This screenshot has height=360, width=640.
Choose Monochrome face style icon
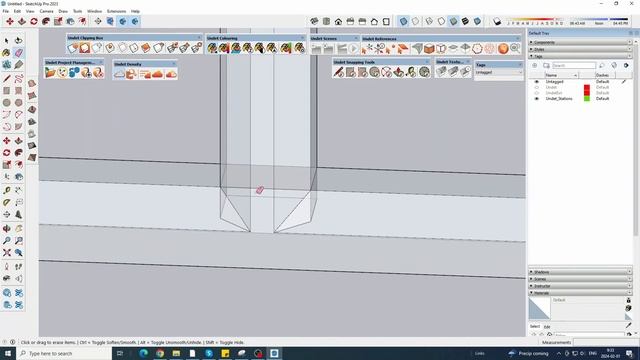click(477, 21)
